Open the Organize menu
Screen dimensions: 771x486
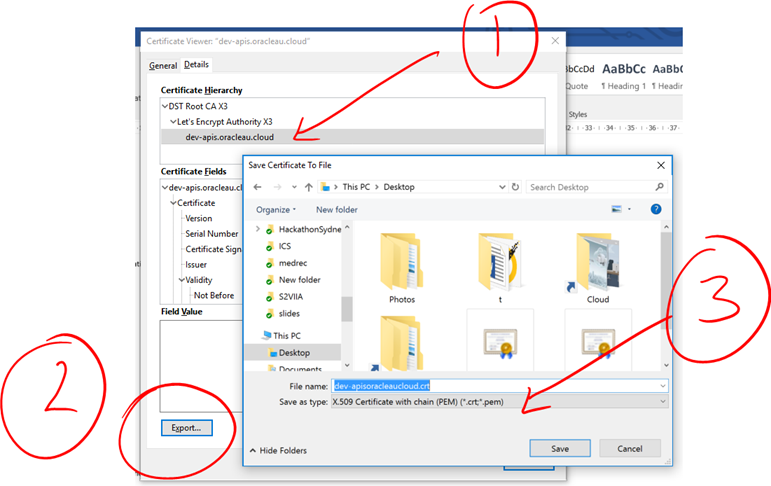coord(276,210)
